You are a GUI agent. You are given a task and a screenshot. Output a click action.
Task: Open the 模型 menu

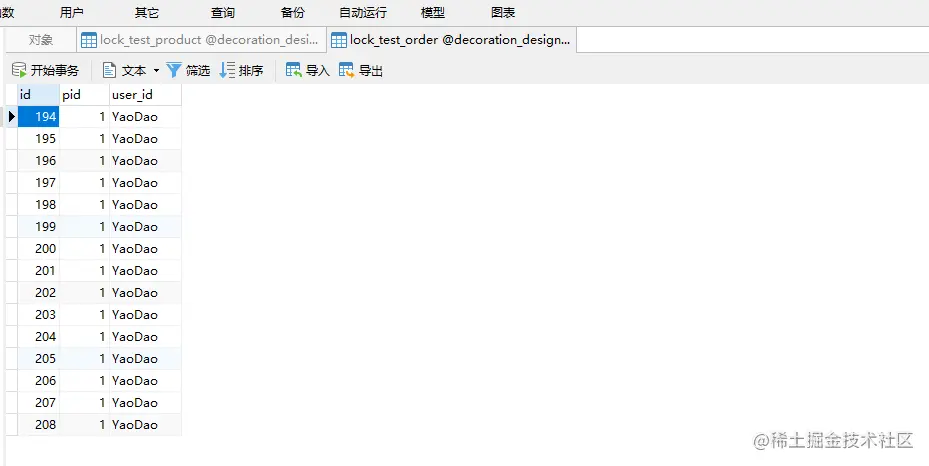coord(433,12)
